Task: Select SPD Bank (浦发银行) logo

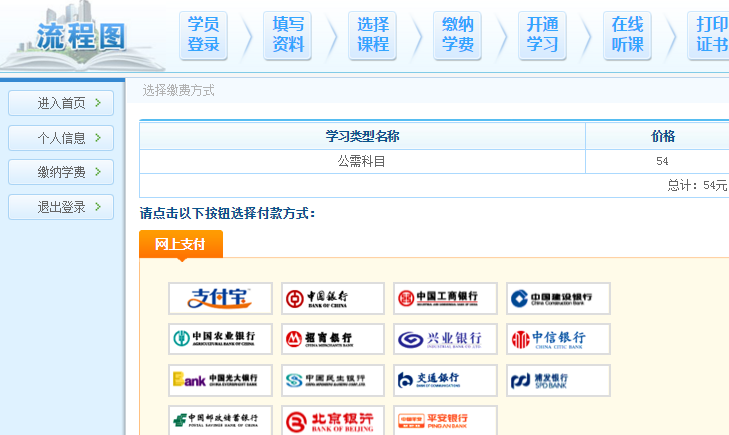Action: click(558, 380)
